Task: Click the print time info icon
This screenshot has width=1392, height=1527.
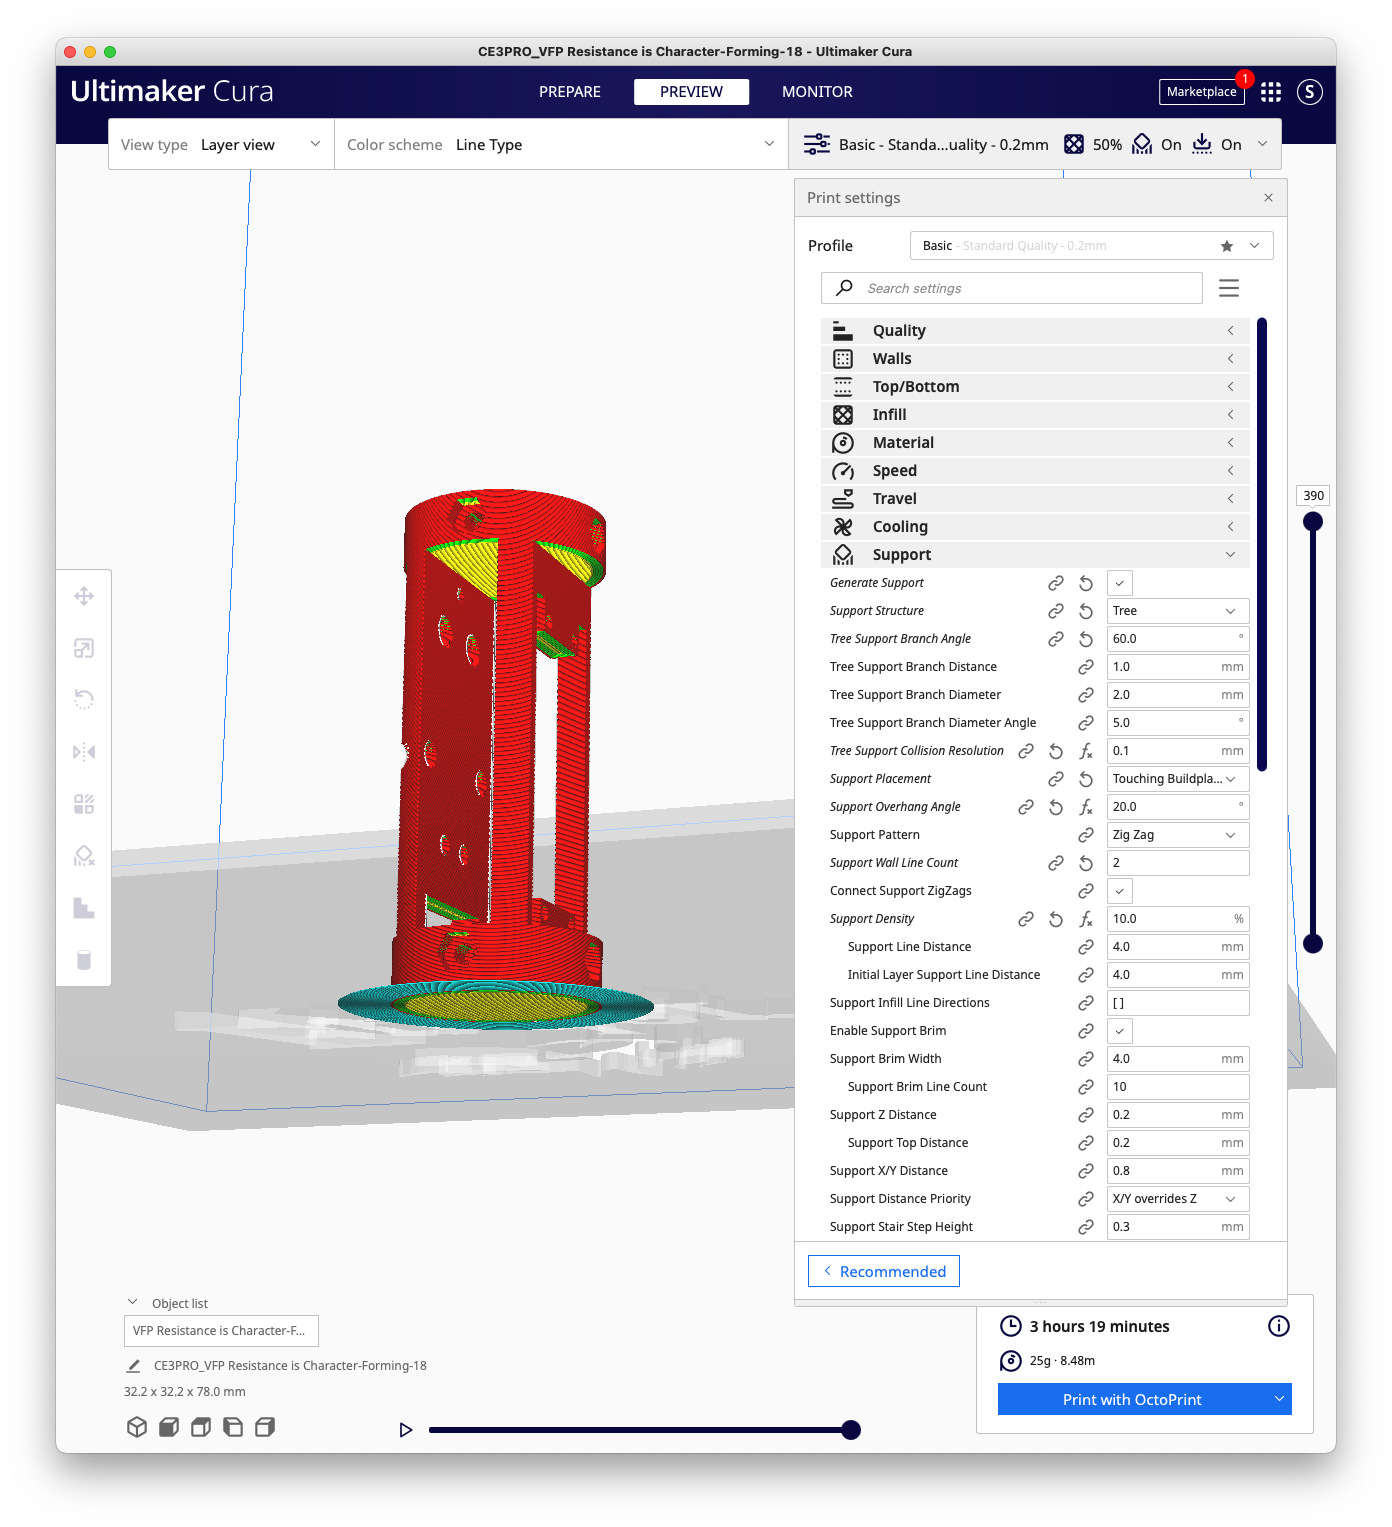Action: 1279,1326
